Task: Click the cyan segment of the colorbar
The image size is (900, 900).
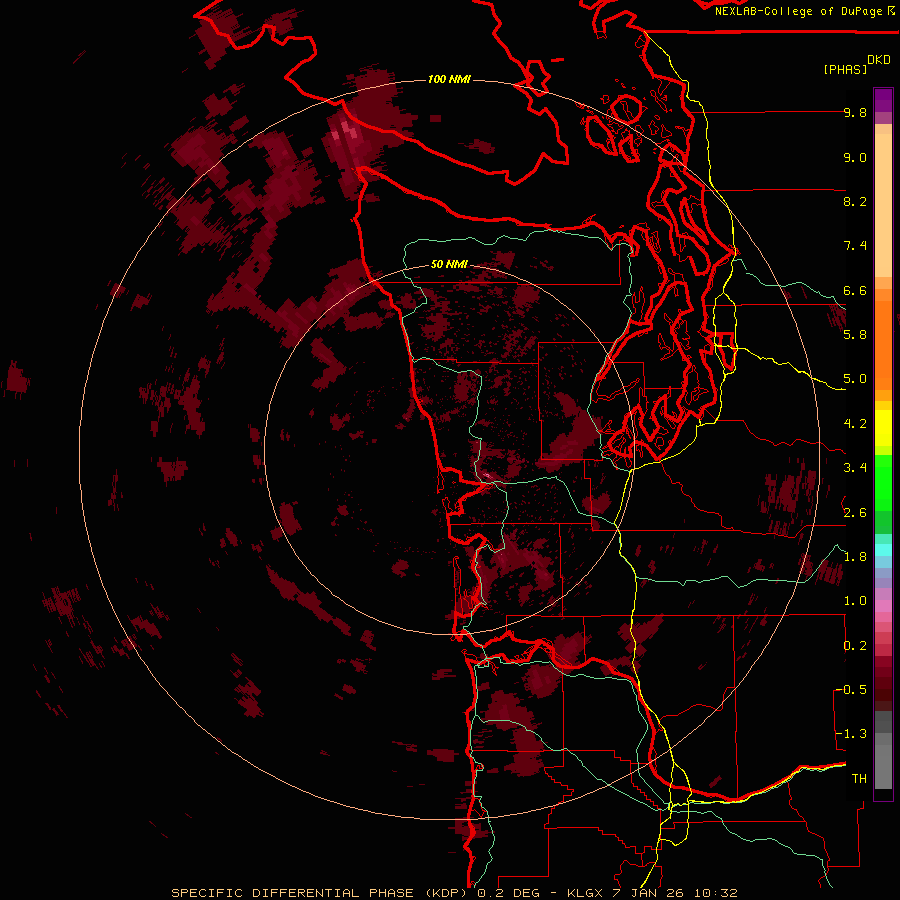Action: pyautogui.click(x=883, y=549)
